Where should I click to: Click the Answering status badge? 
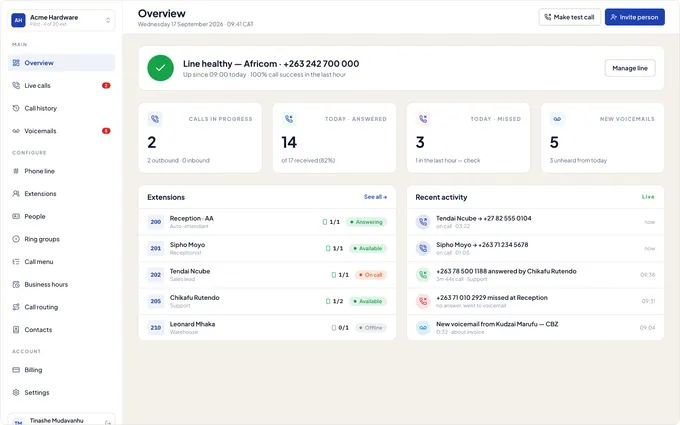tap(366, 222)
